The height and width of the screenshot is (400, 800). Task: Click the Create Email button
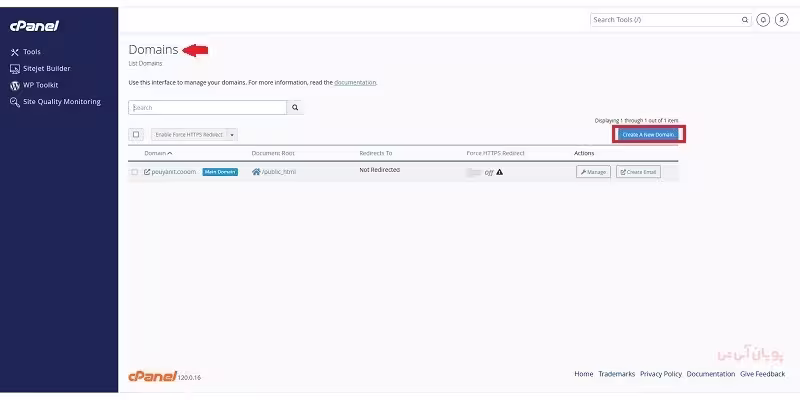click(638, 172)
